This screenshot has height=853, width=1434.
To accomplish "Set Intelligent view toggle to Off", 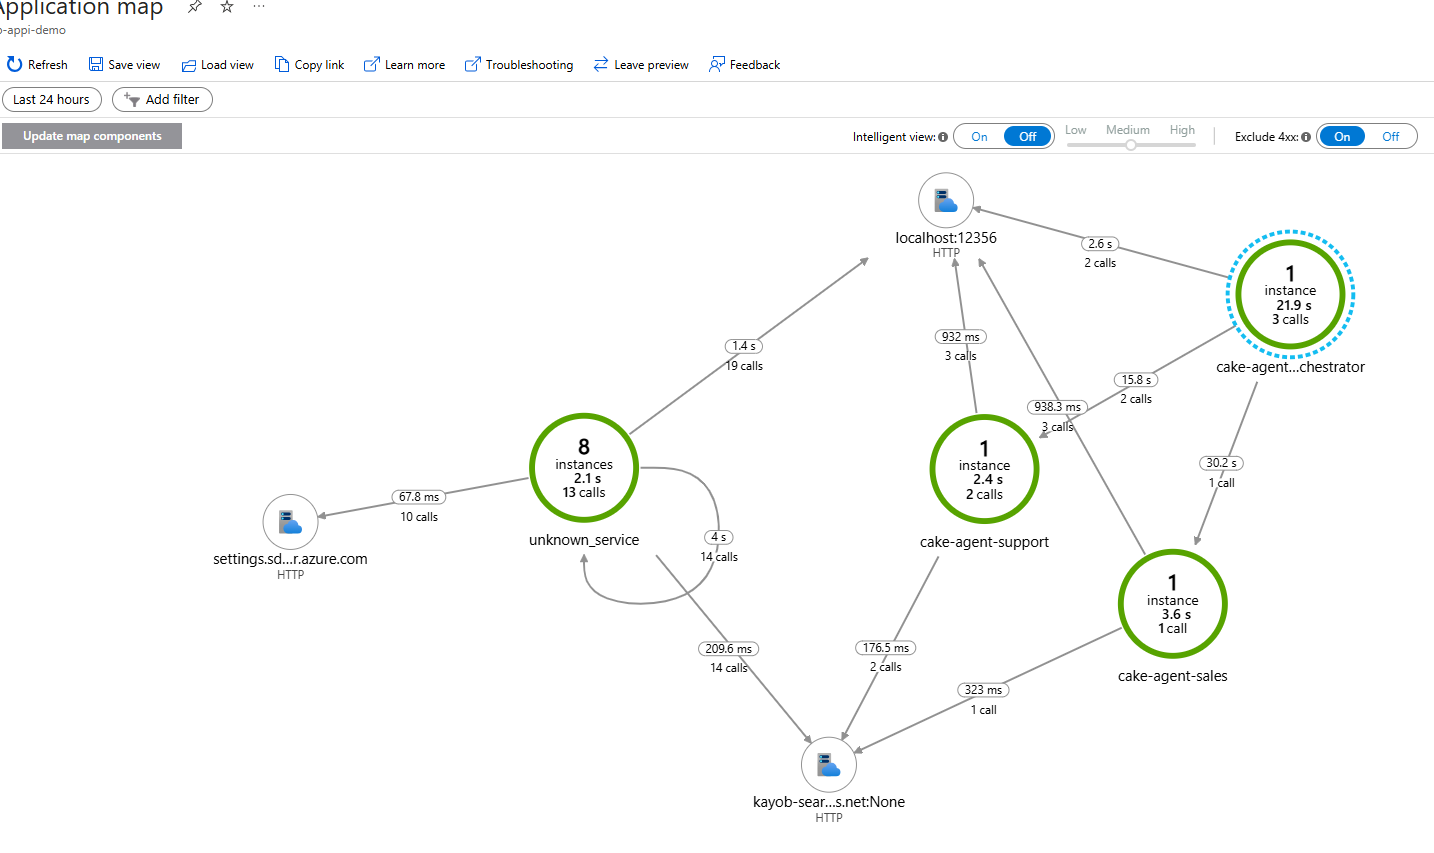I will coord(1028,137).
